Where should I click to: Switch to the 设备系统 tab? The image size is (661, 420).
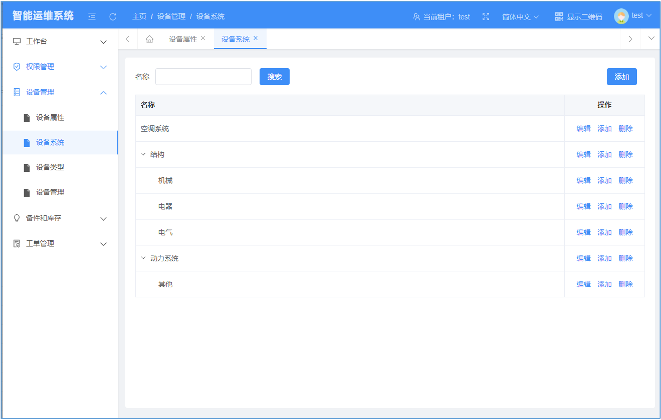[x=235, y=39]
